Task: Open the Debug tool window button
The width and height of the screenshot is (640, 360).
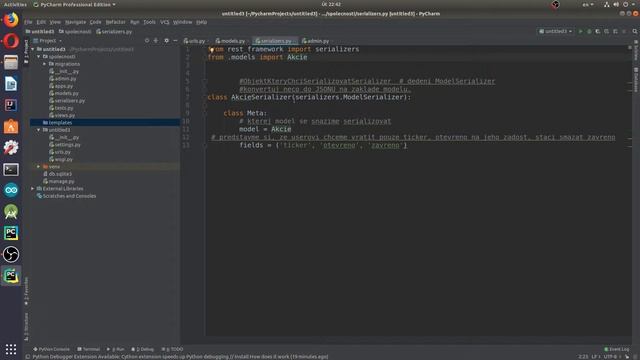Action: 142,349
